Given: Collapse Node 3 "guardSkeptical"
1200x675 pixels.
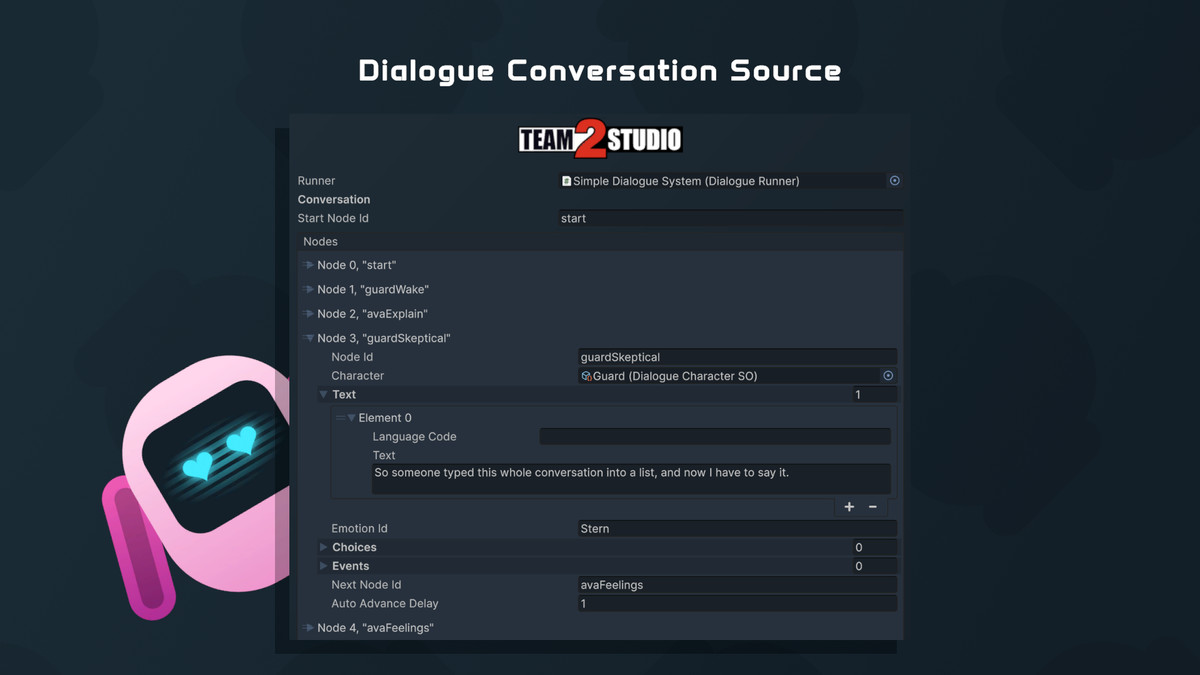Looking at the screenshot, I should [x=309, y=338].
